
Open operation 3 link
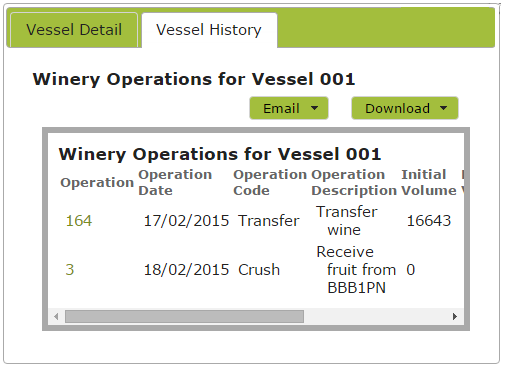(x=70, y=269)
